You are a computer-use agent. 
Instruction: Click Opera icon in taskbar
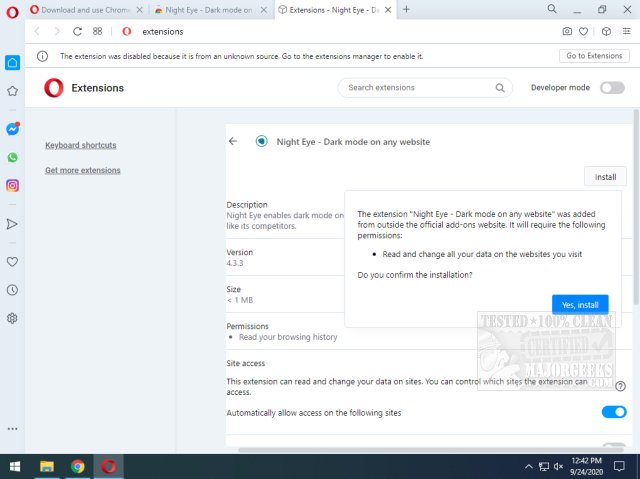point(109,466)
